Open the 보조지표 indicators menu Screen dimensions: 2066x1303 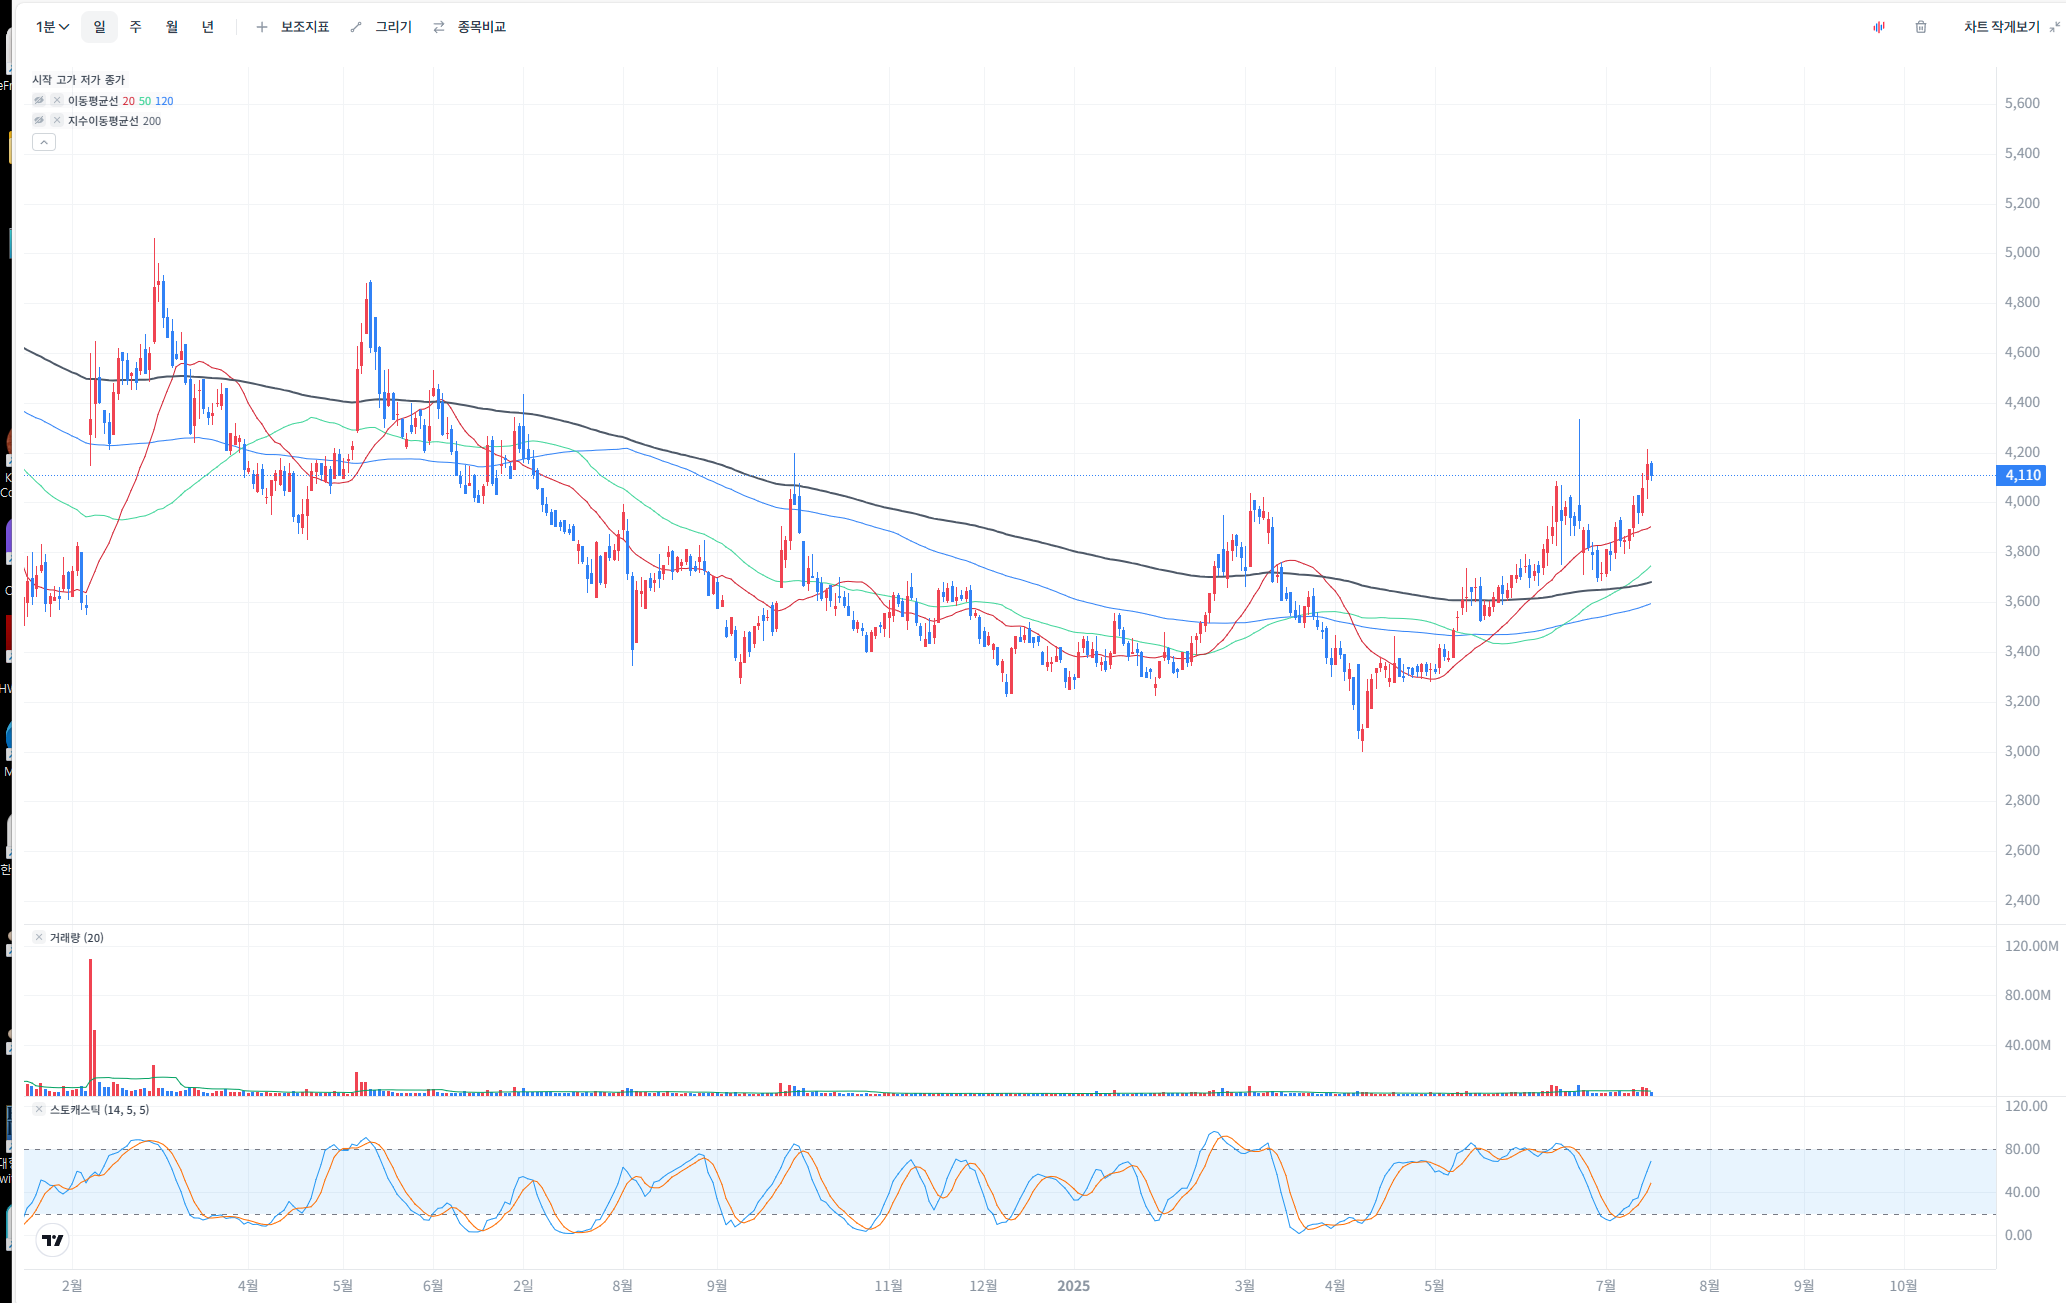pyautogui.click(x=304, y=27)
